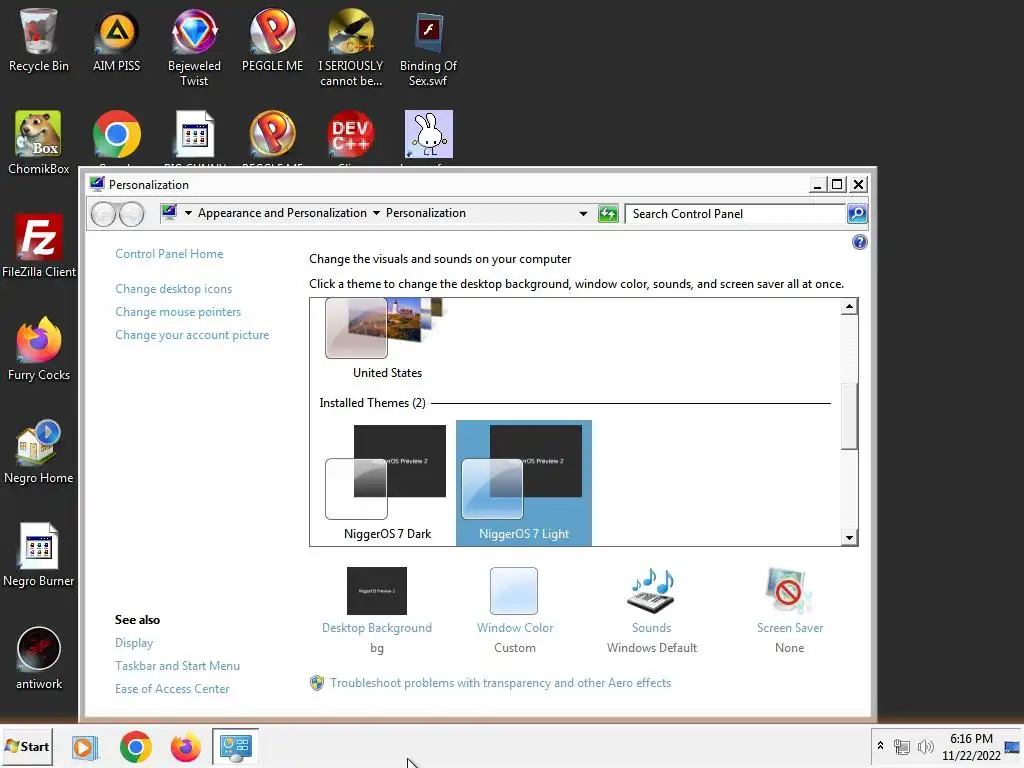Open 'Change mouse pointers' link
This screenshot has width=1024, height=768.
coord(178,312)
